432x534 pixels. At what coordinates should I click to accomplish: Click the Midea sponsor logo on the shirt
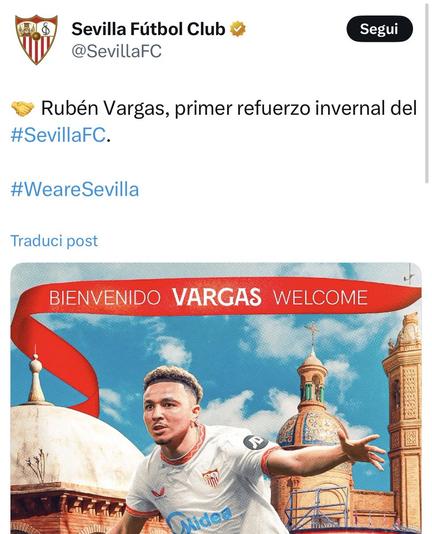200,519
